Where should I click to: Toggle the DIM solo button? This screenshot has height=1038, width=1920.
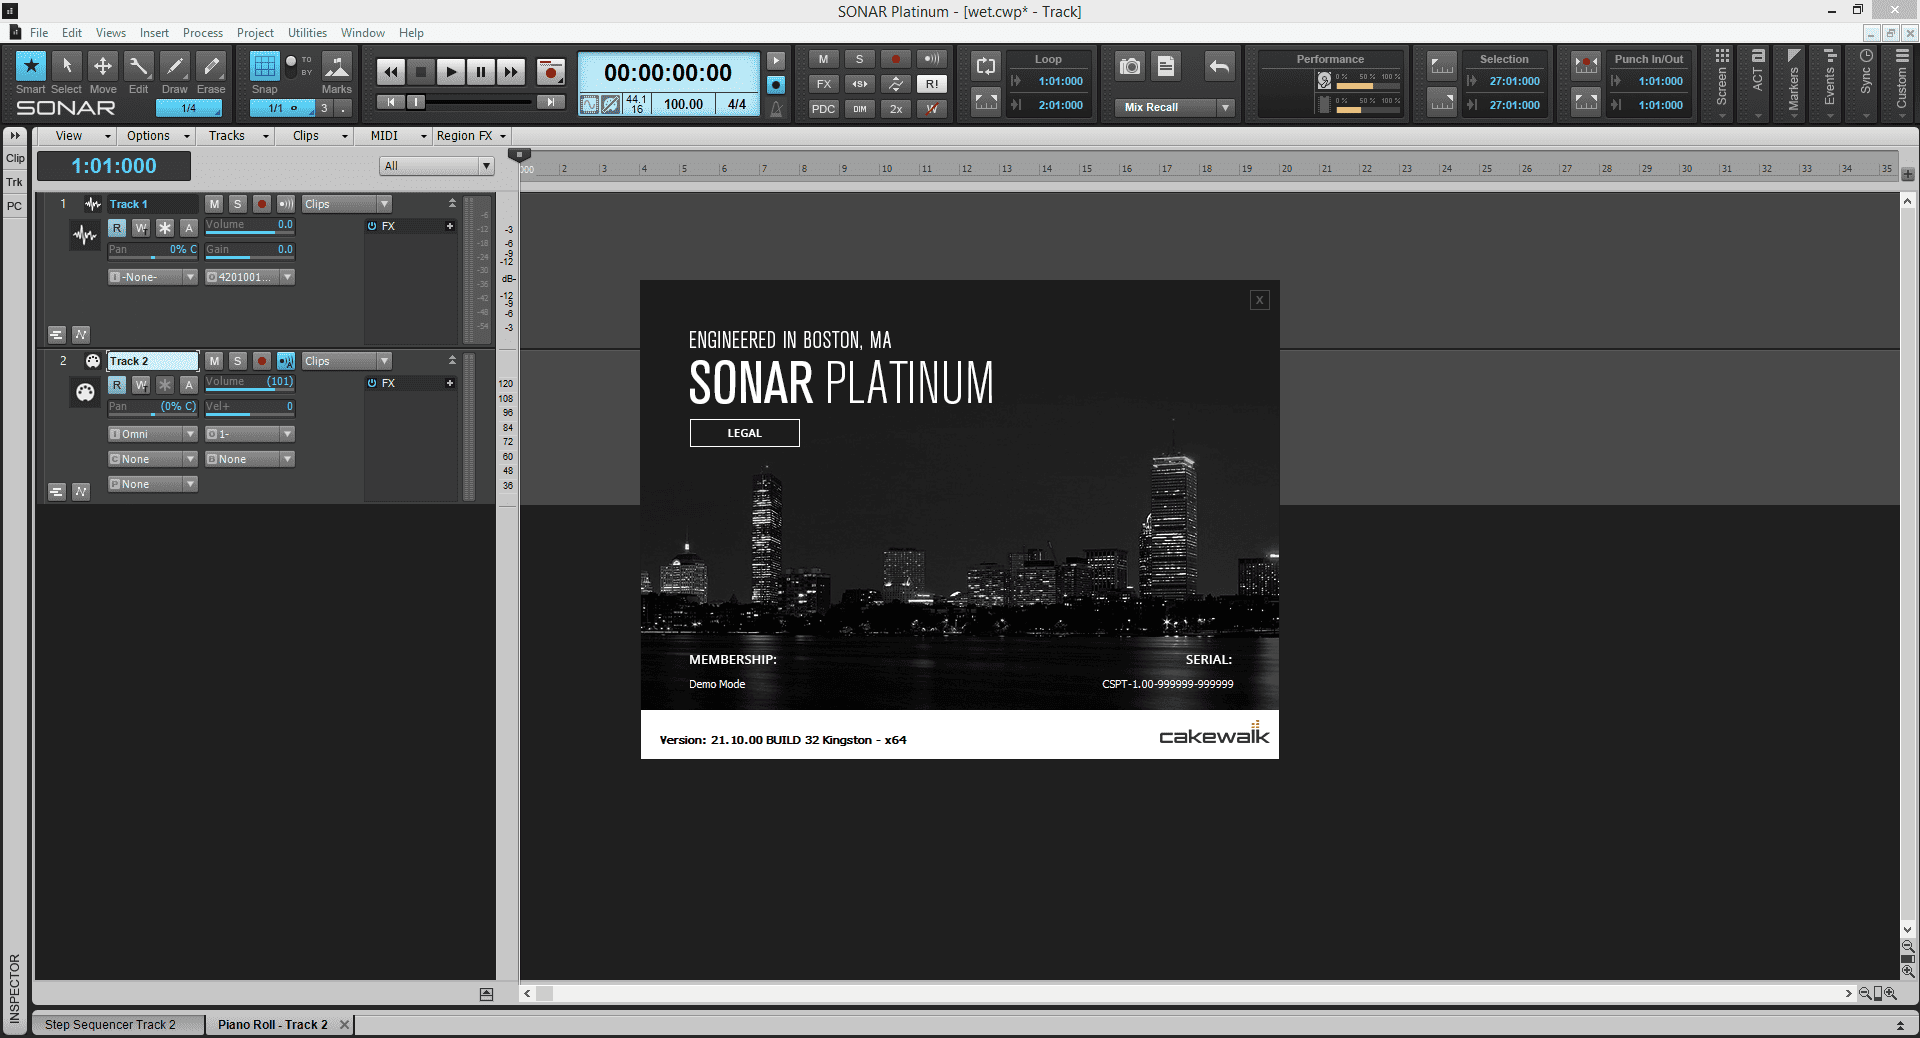[x=859, y=109]
